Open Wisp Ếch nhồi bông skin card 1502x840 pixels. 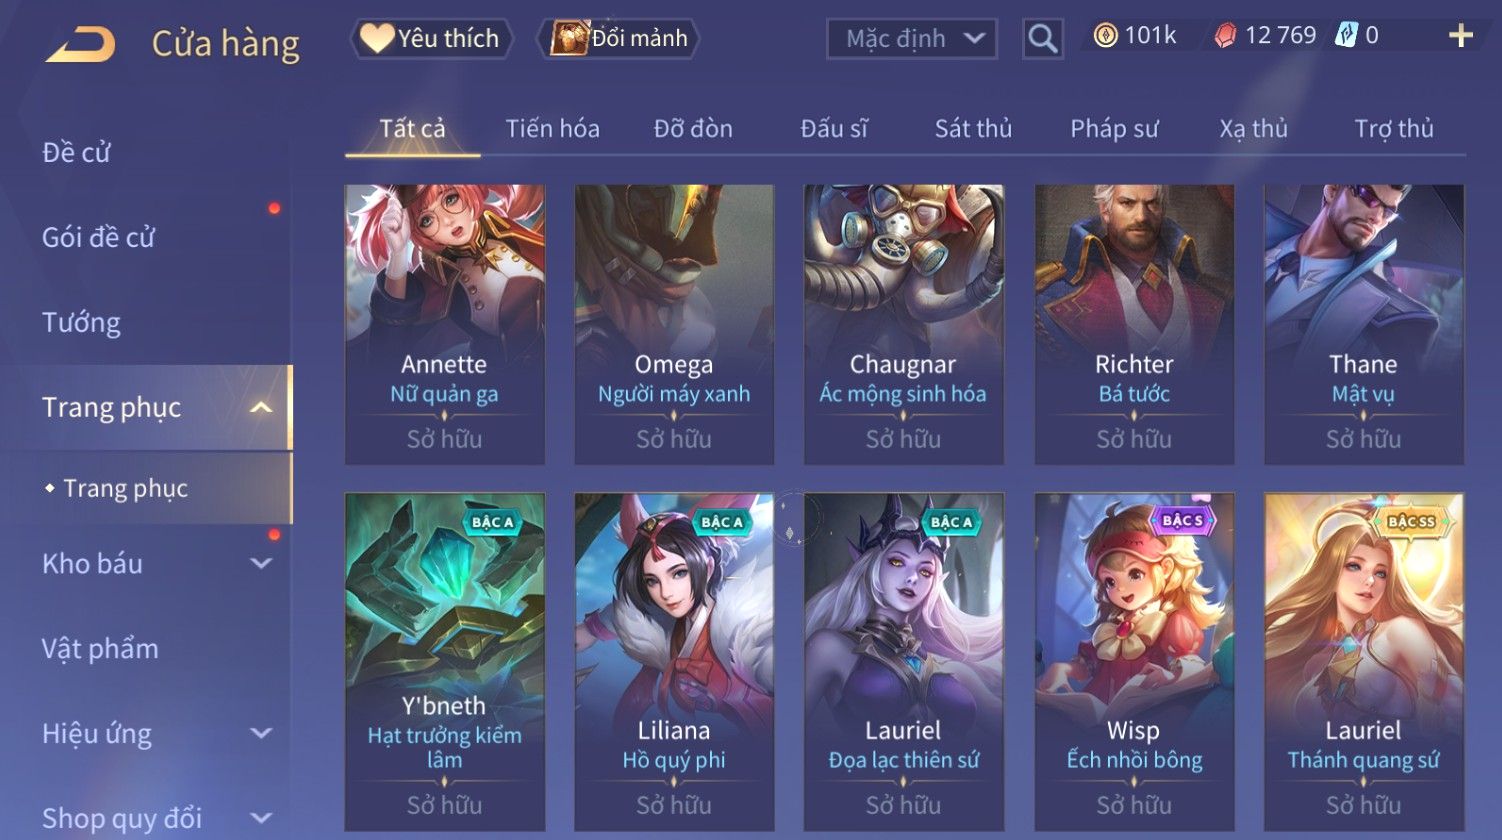coord(1134,662)
